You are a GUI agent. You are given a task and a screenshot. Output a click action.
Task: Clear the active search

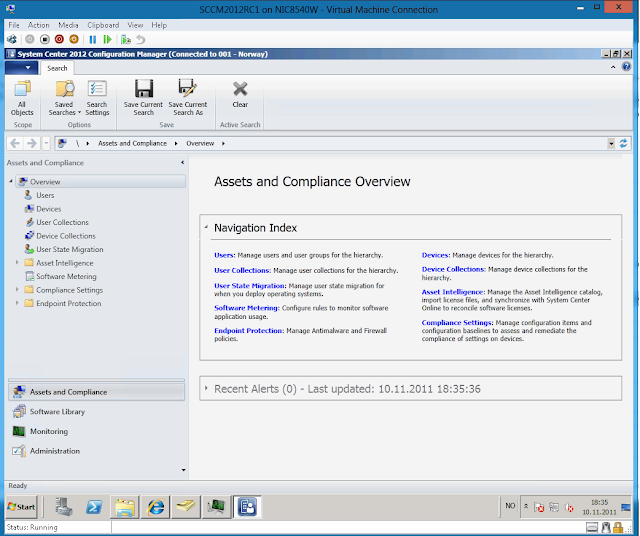[x=240, y=95]
